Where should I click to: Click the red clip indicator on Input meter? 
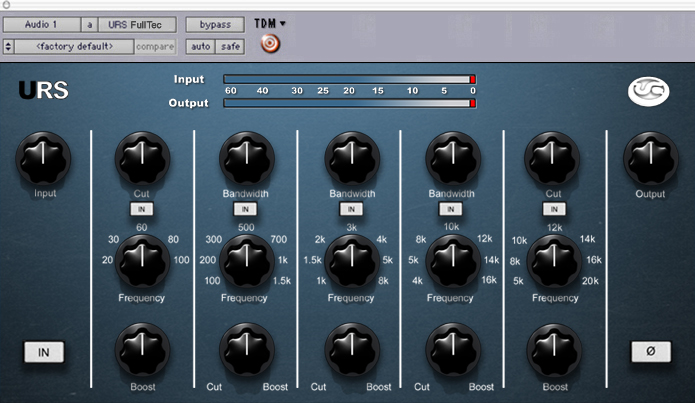[472, 79]
